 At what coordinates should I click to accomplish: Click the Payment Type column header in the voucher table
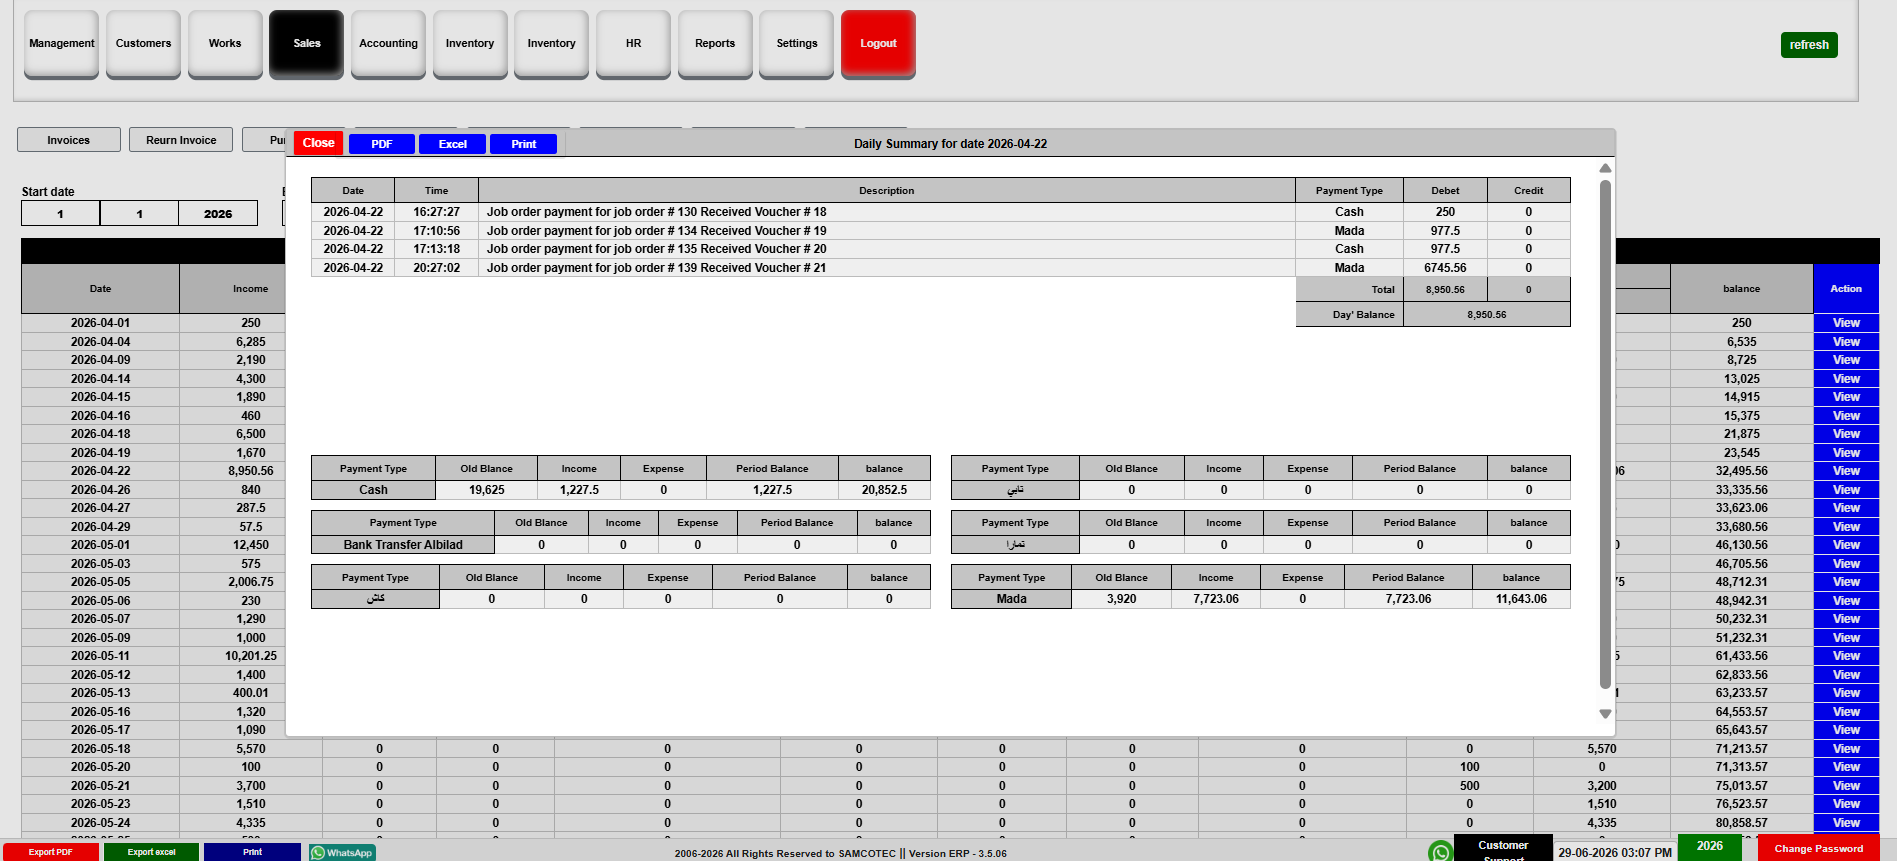pos(1349,191)
